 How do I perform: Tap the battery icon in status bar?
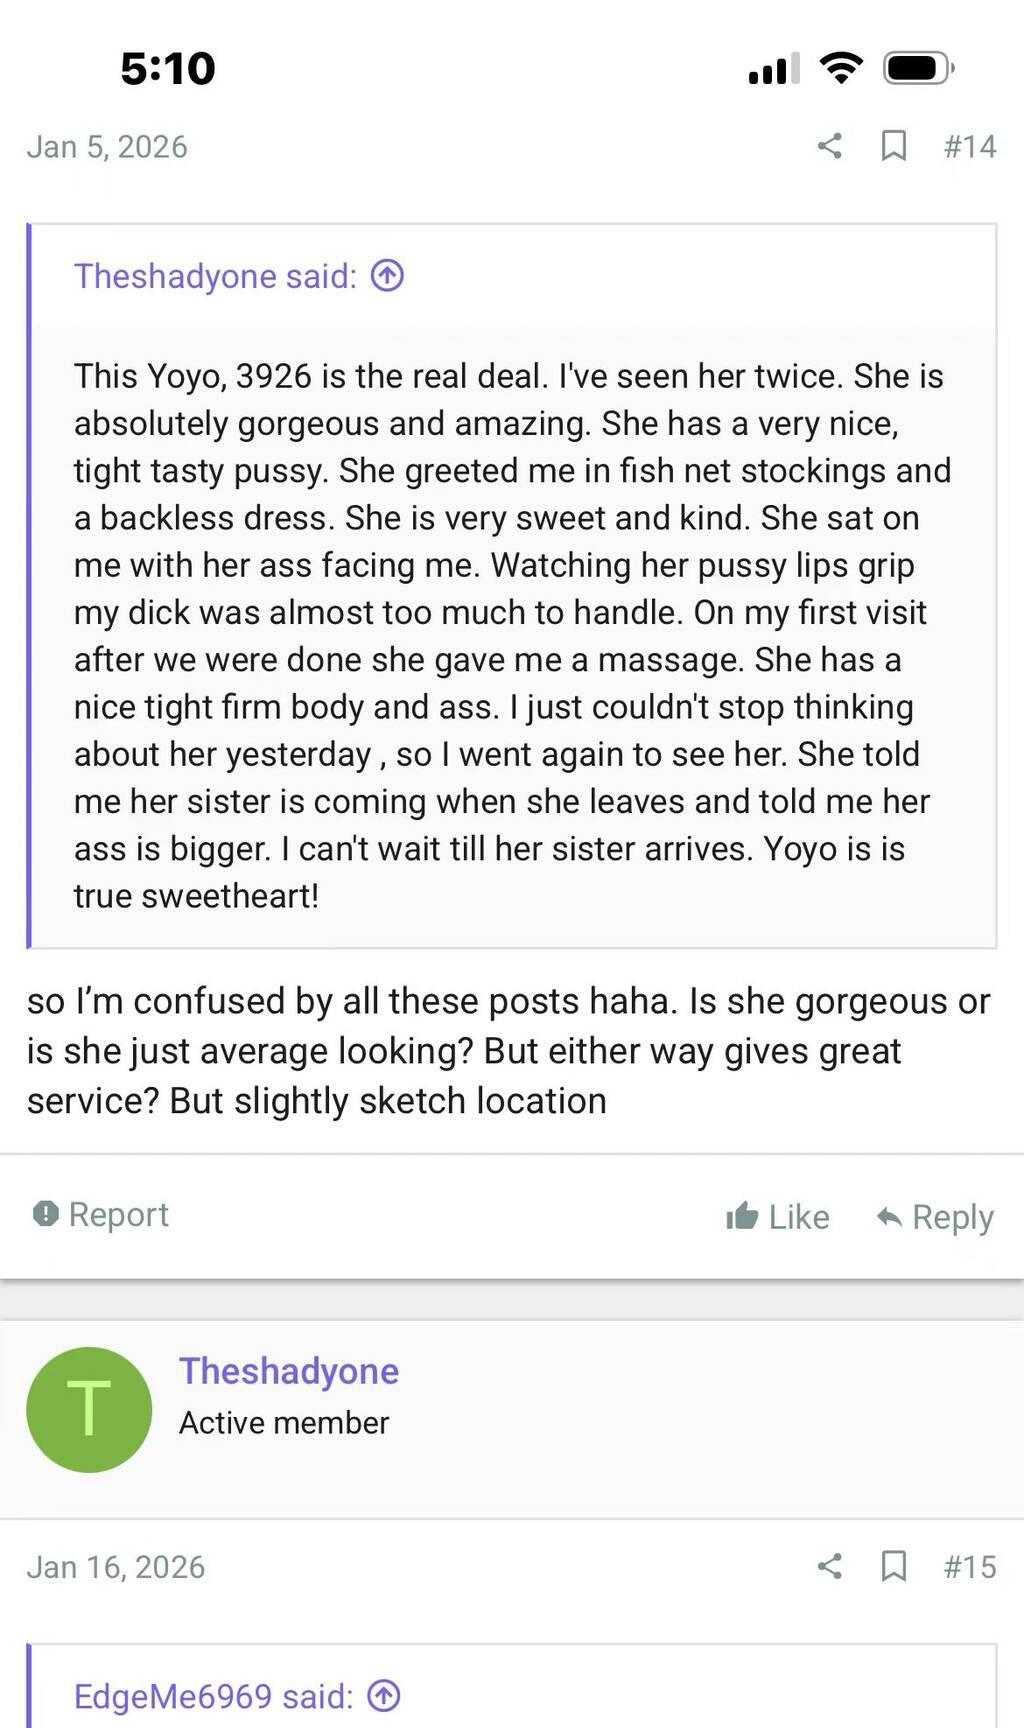(918, 68)
